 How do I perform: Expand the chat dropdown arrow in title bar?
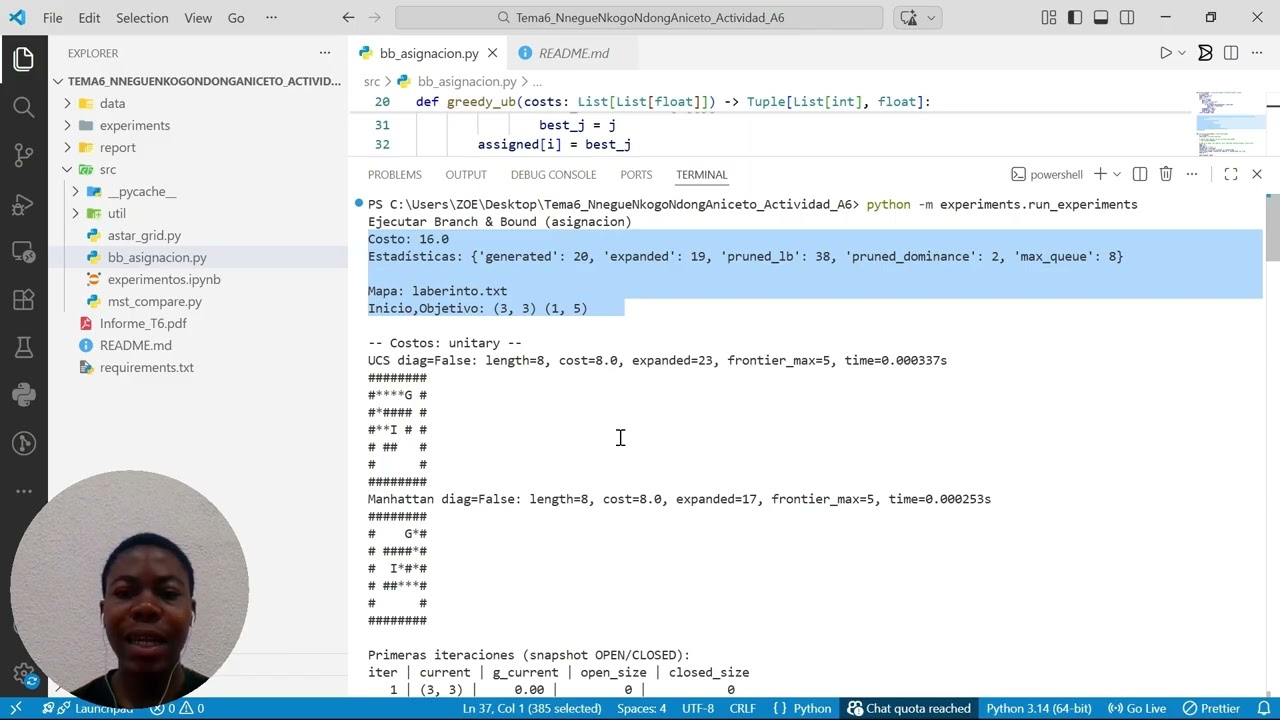click(931, 17)
